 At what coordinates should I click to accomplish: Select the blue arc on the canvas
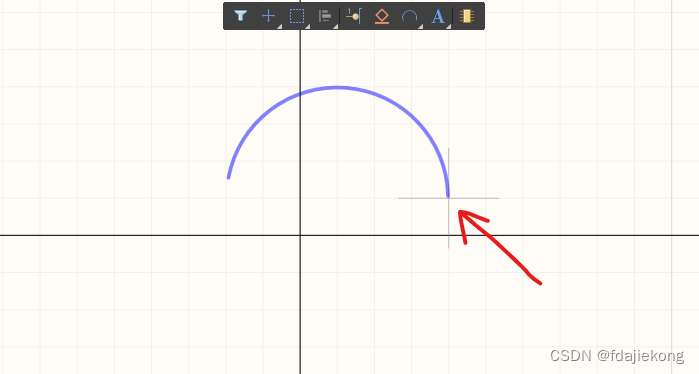pyautogui.click(x=337, y=88)
